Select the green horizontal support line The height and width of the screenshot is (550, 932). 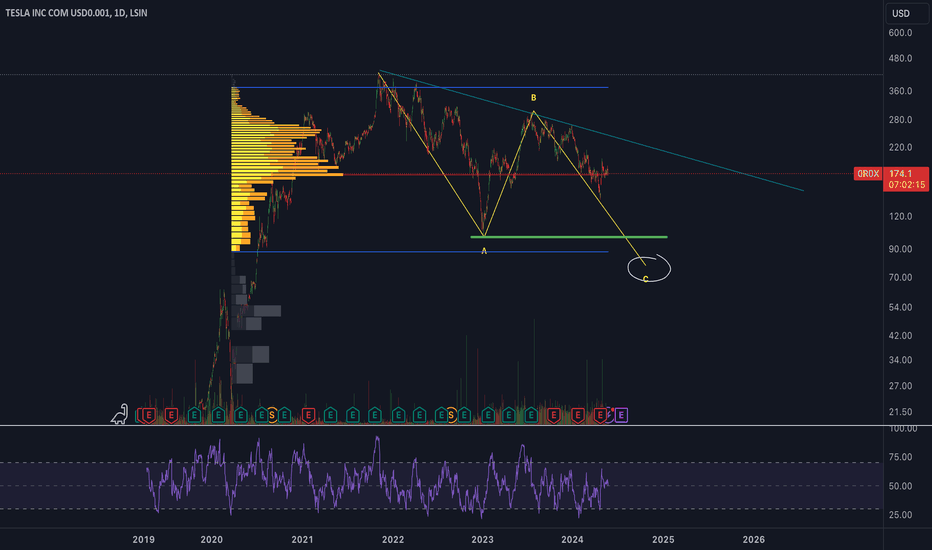569,237
